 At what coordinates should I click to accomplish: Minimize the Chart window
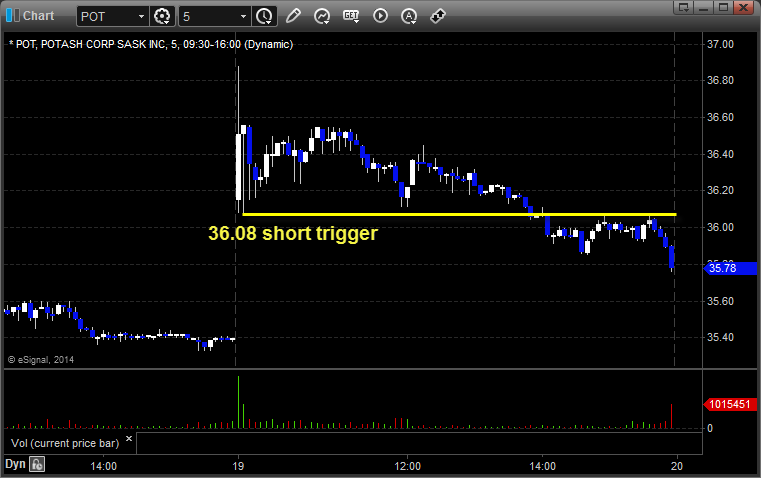704,7
